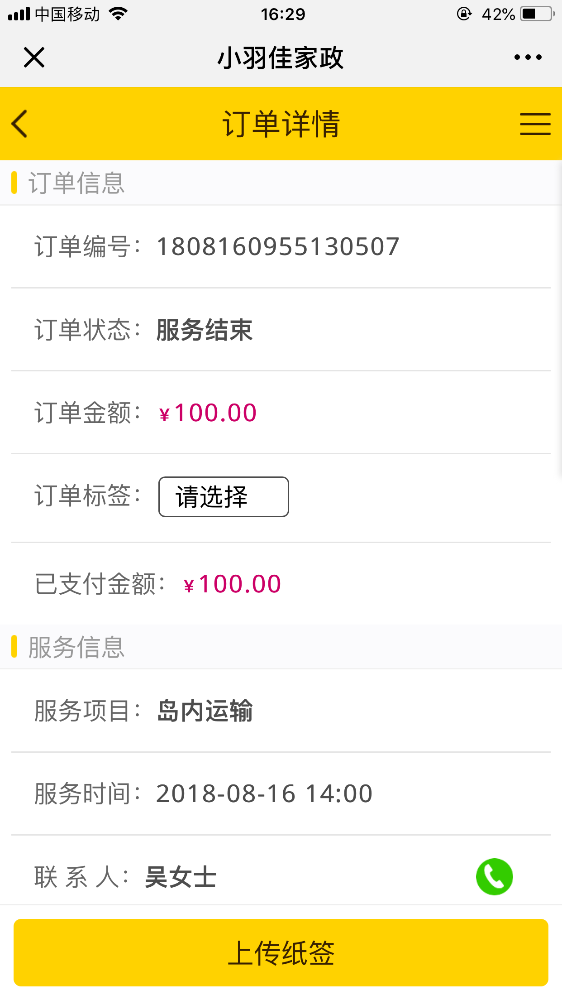Tap the order amount ¥100.00
Viewport: 562px width, 1000px height.
click(x=208, y=413)
